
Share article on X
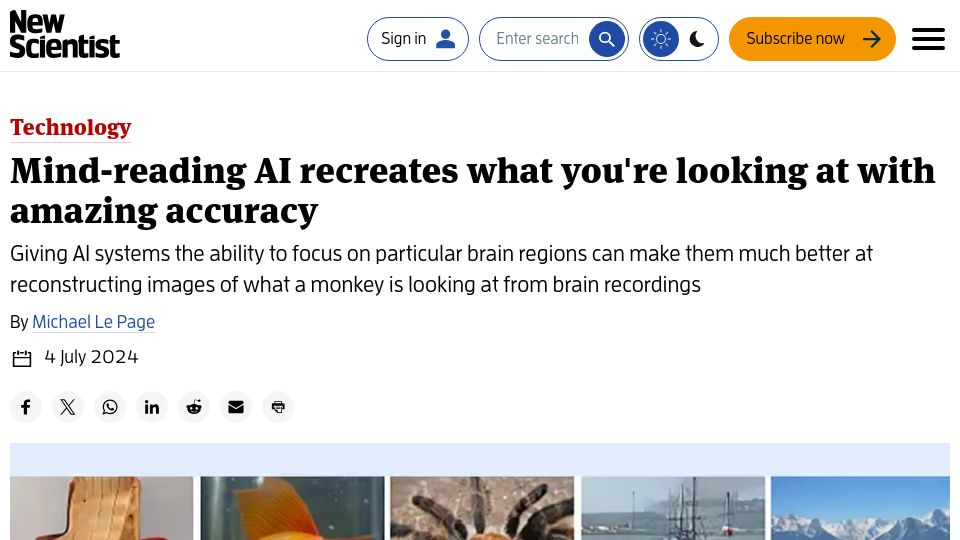[x=68, y=407]
